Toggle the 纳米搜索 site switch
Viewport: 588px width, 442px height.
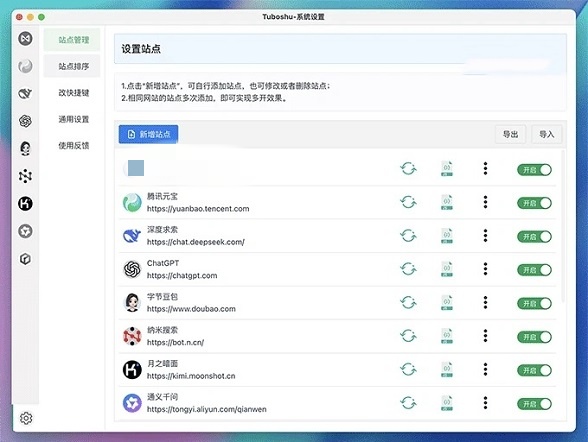click(534, 337)
